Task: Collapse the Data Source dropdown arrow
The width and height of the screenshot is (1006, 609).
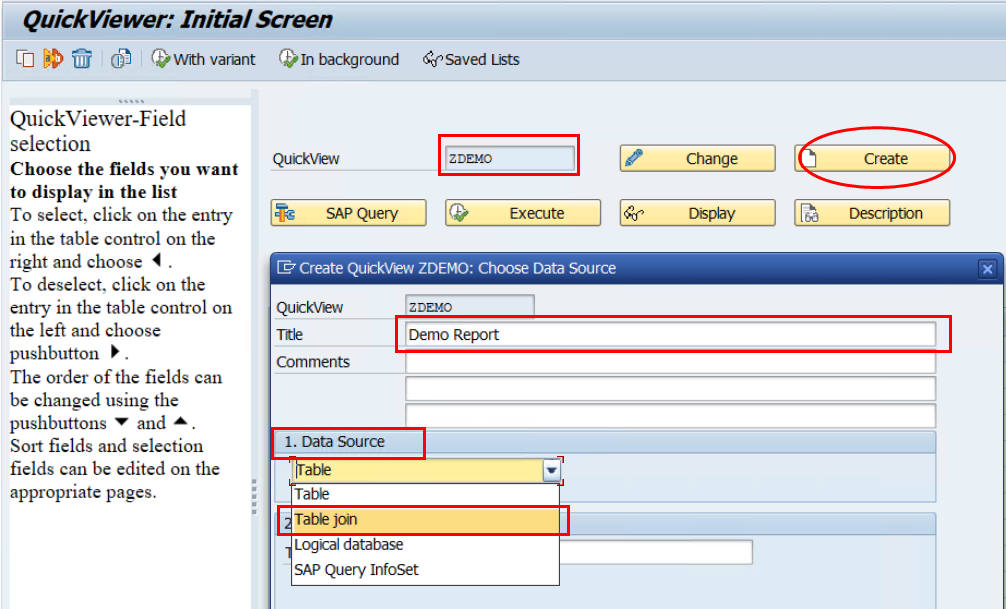Action: (x=552, y=471)
